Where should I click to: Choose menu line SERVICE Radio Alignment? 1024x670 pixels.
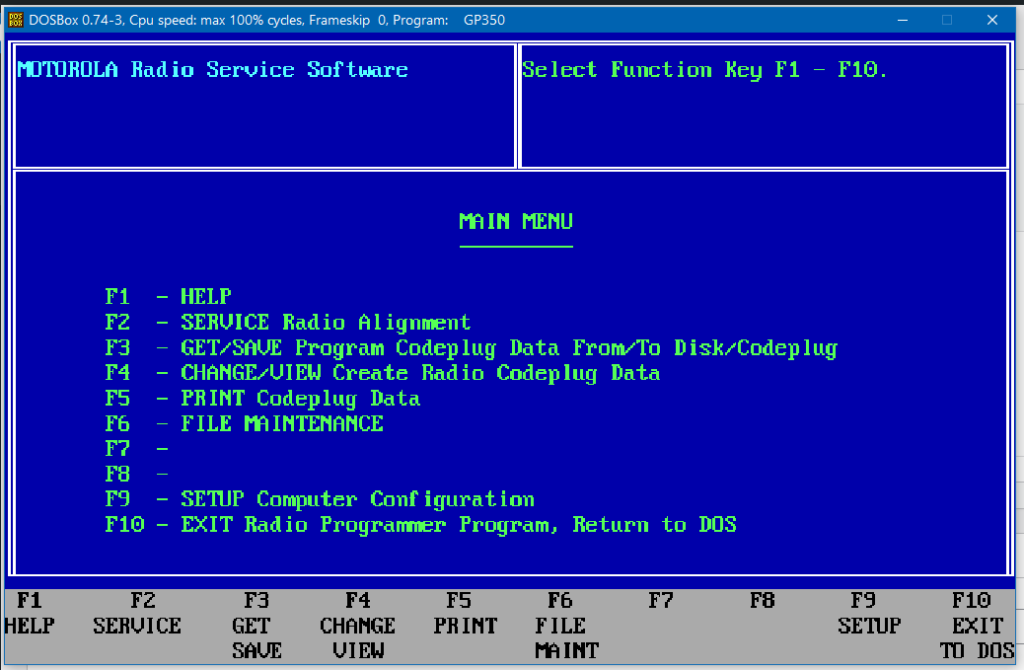[x=288, y=322]
